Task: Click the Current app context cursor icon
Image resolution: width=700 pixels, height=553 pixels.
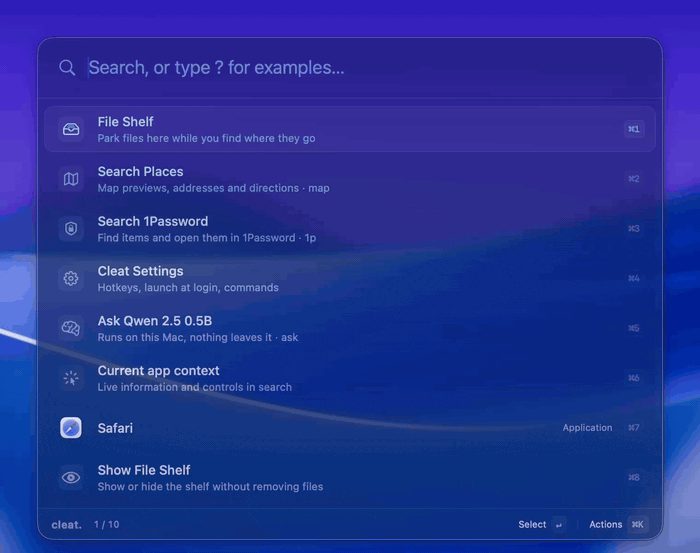Action: [71, 378]
